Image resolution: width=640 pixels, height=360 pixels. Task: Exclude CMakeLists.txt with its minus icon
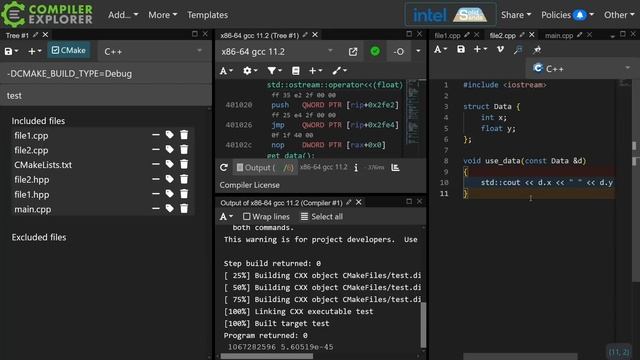[156, 164]
